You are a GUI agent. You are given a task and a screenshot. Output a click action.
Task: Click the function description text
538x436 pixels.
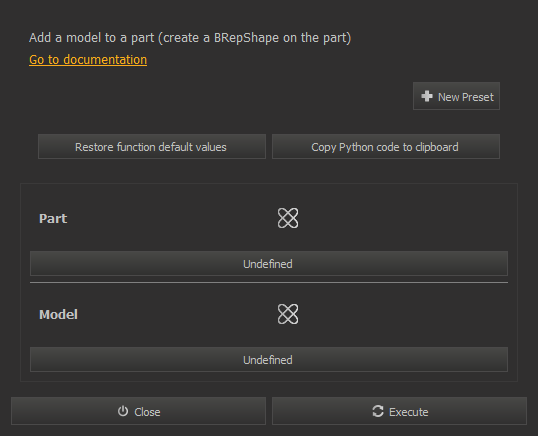coord(190,38)
